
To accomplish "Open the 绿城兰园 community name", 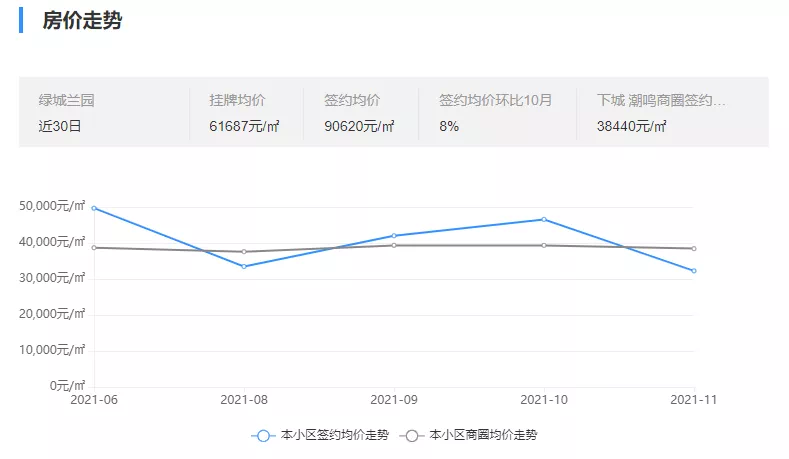I will click(x=66, y=100).
